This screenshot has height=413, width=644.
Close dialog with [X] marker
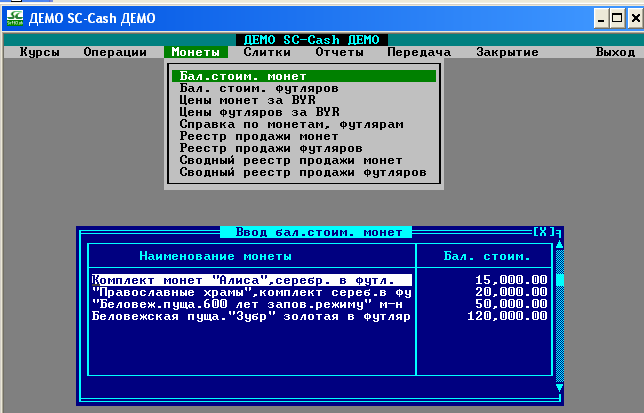543,232
